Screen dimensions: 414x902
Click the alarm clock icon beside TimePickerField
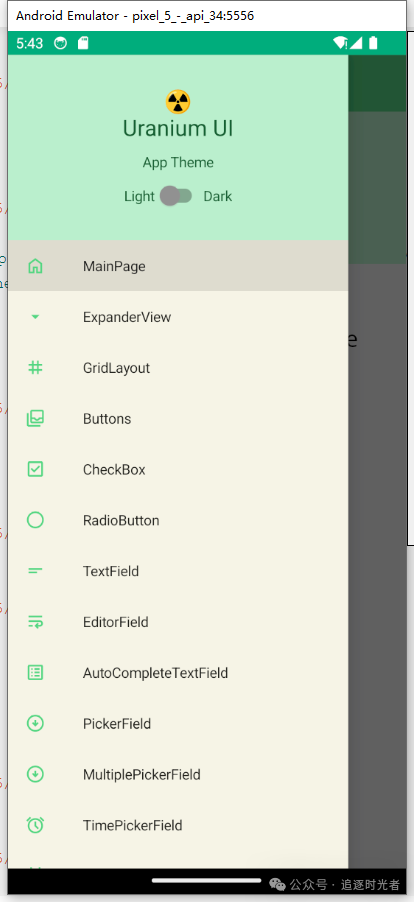pos(36,825)
